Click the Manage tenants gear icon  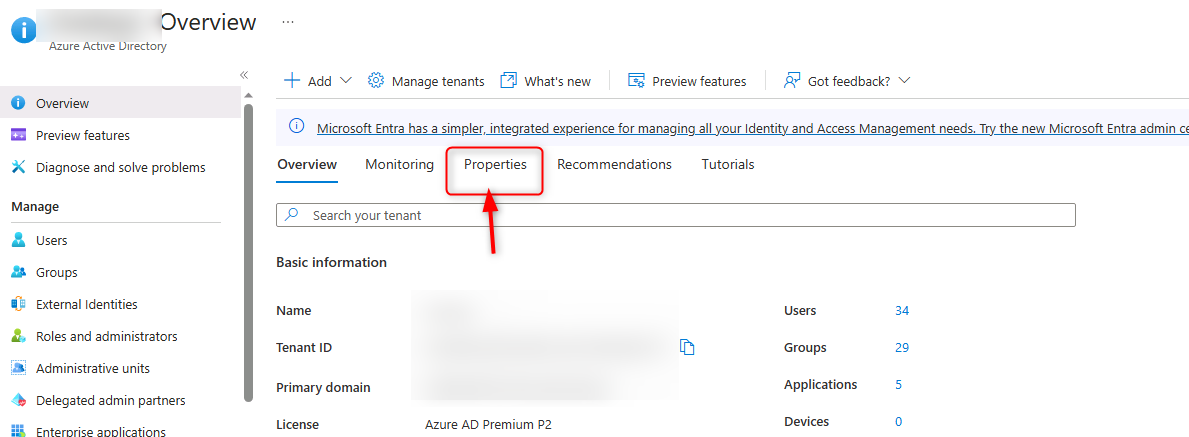(x=376, y=81)
